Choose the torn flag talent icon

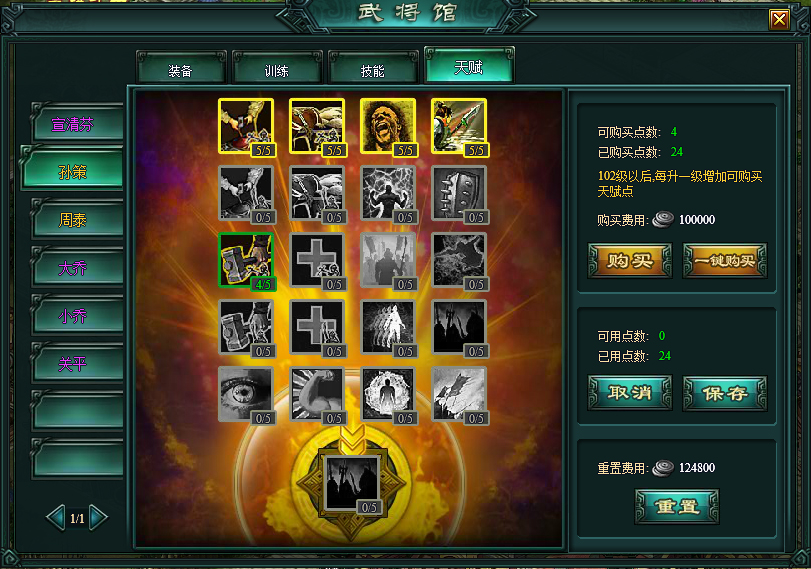(x=459, y=395)
